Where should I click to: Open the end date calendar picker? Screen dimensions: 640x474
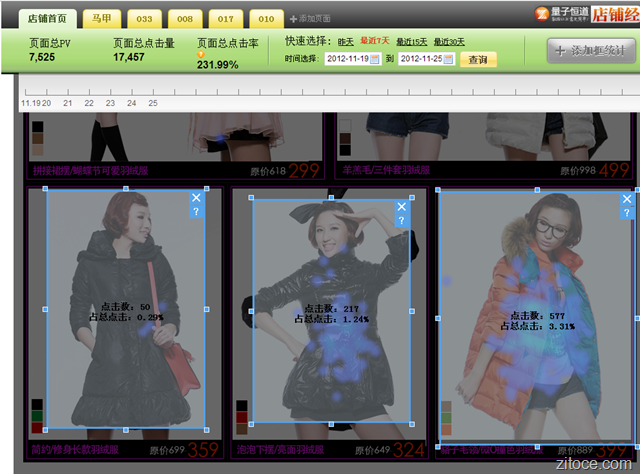click(449, 59)
